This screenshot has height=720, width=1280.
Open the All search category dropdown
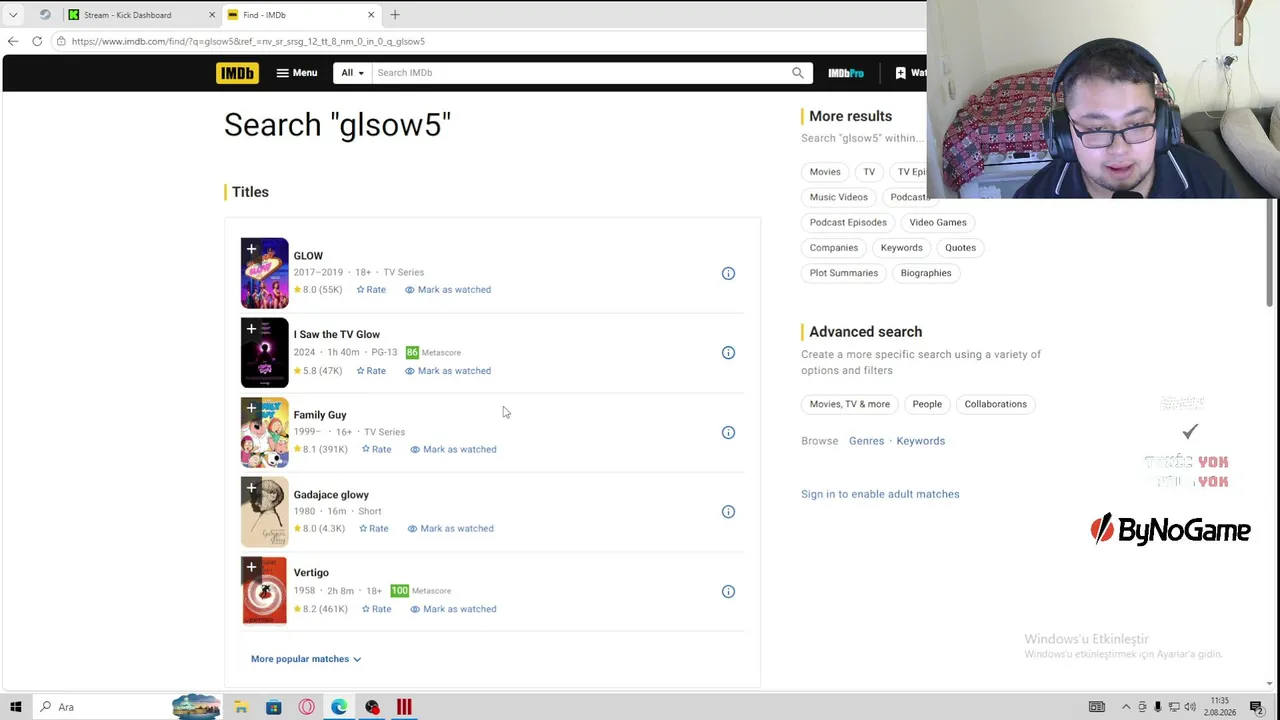[352, 73]
